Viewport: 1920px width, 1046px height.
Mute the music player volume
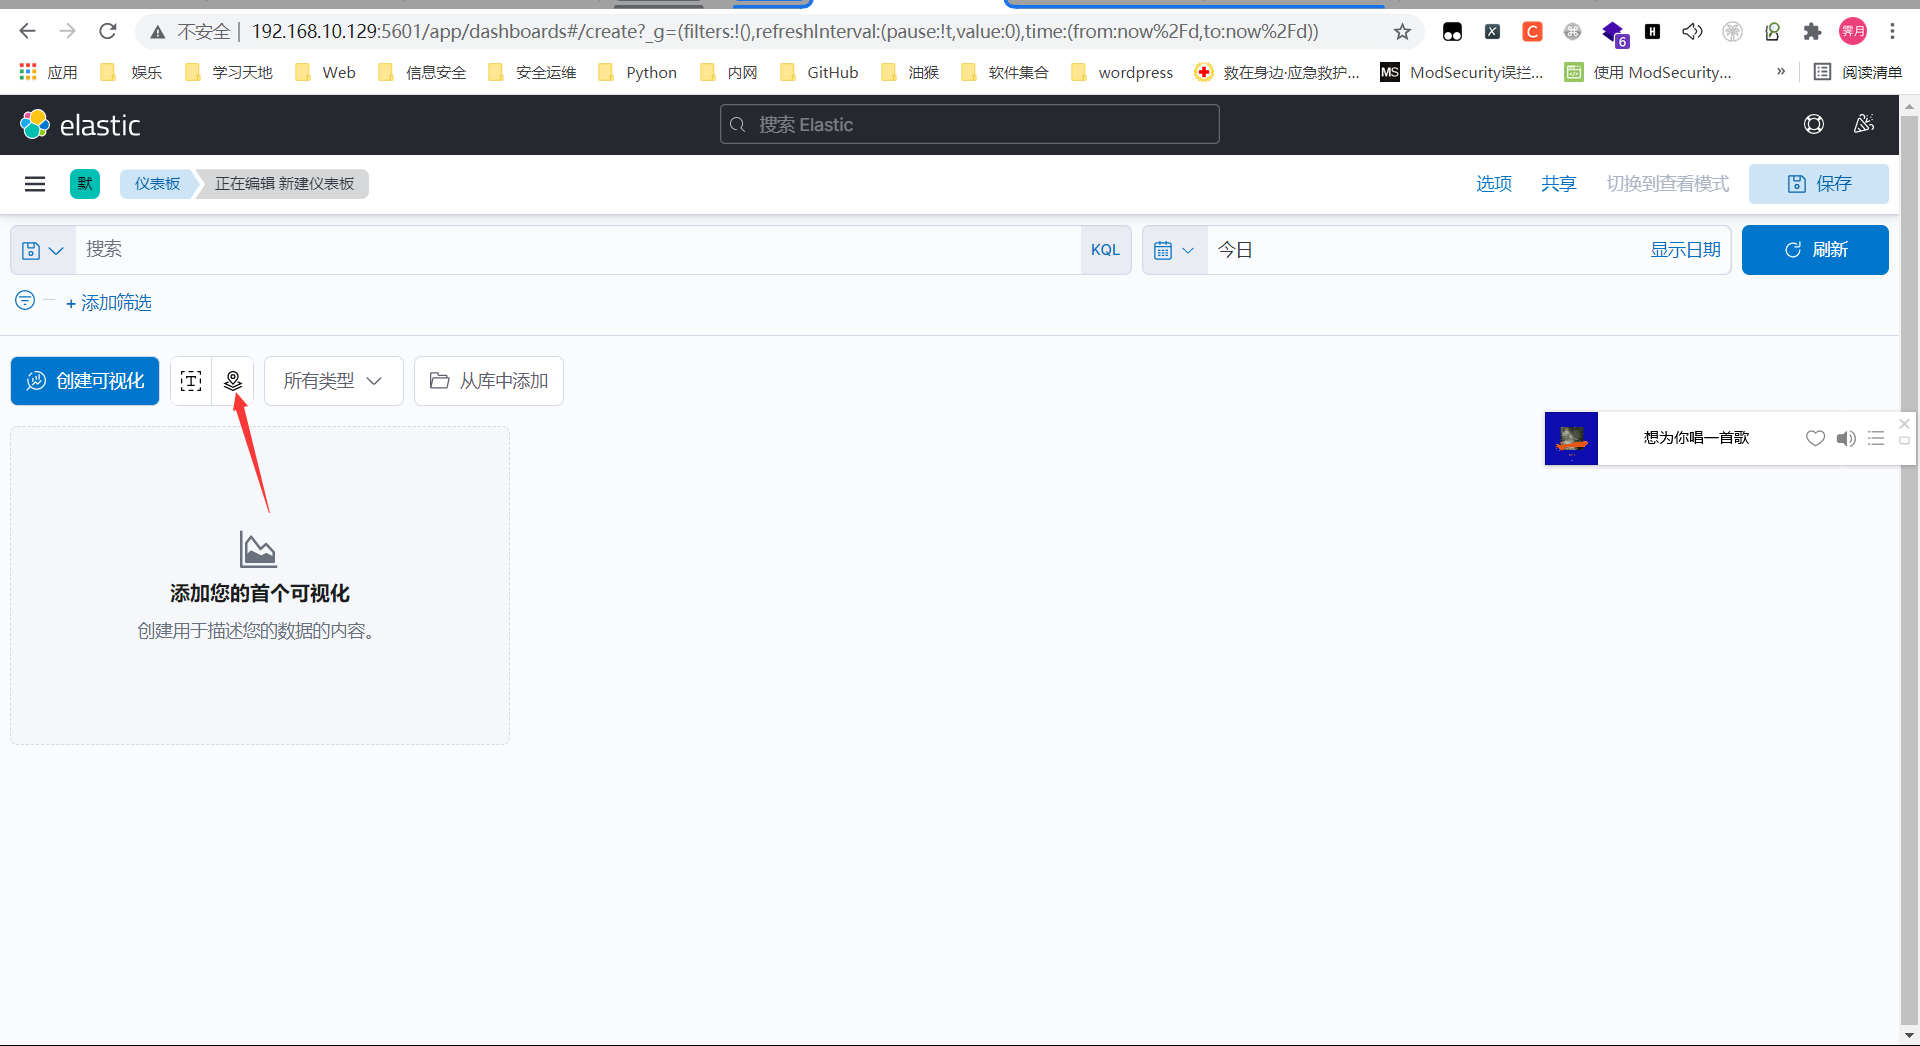tap(1846, 438)
